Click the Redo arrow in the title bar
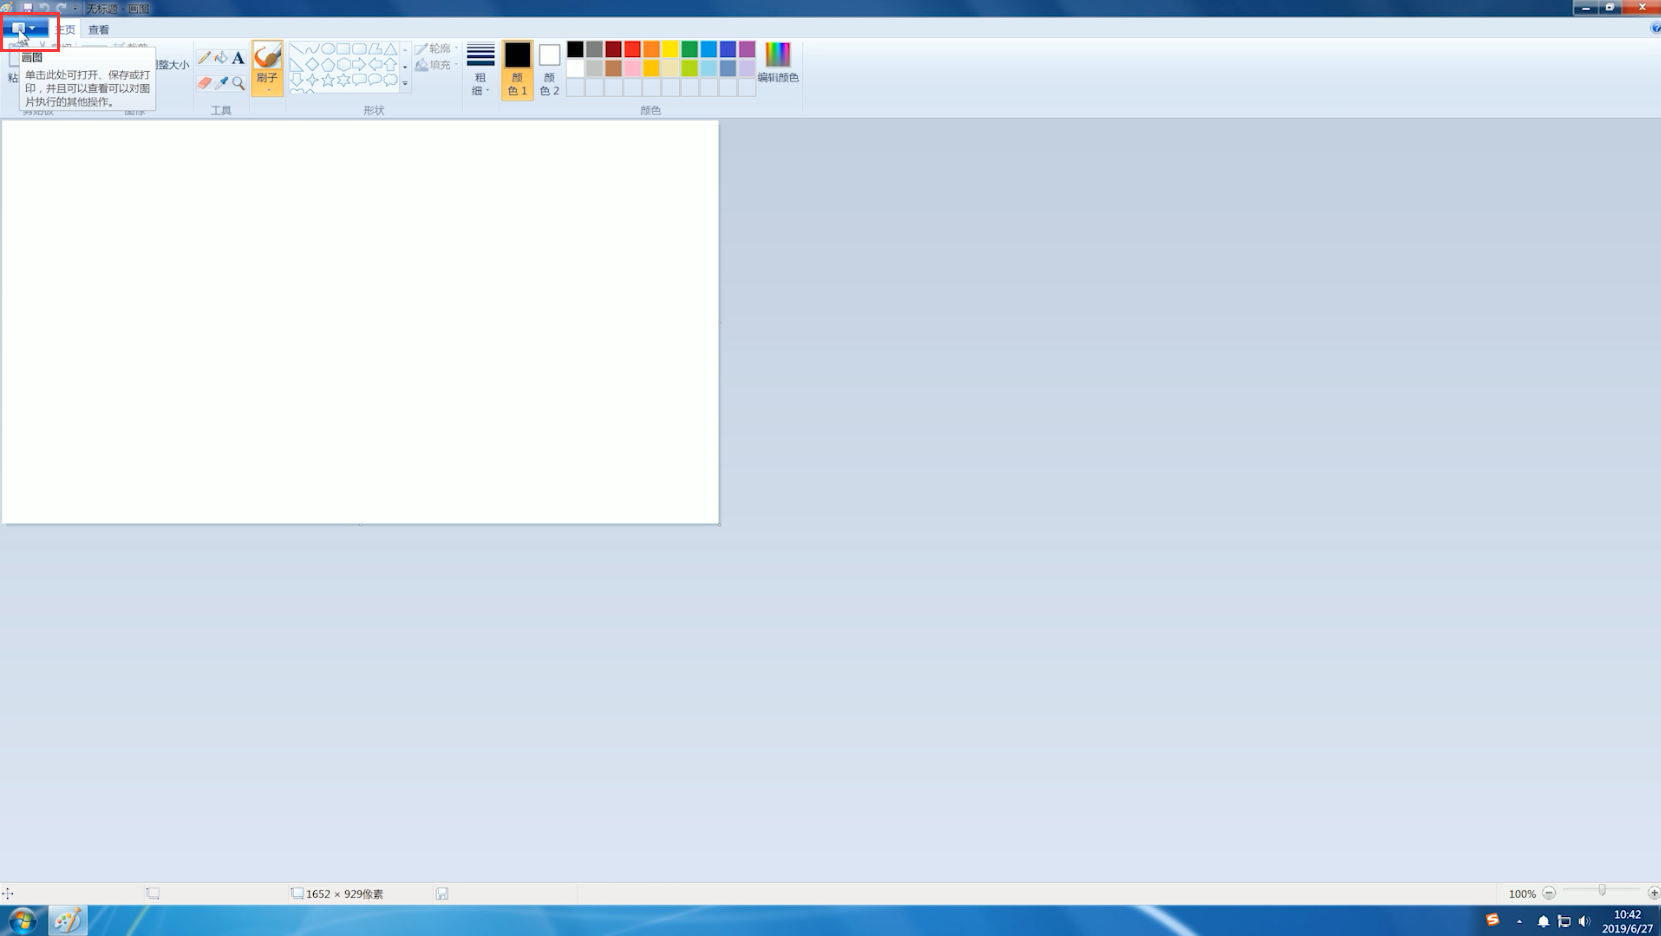Viewport: 1661px width, 936px height. pyautogui.click(x=61, y=8)
